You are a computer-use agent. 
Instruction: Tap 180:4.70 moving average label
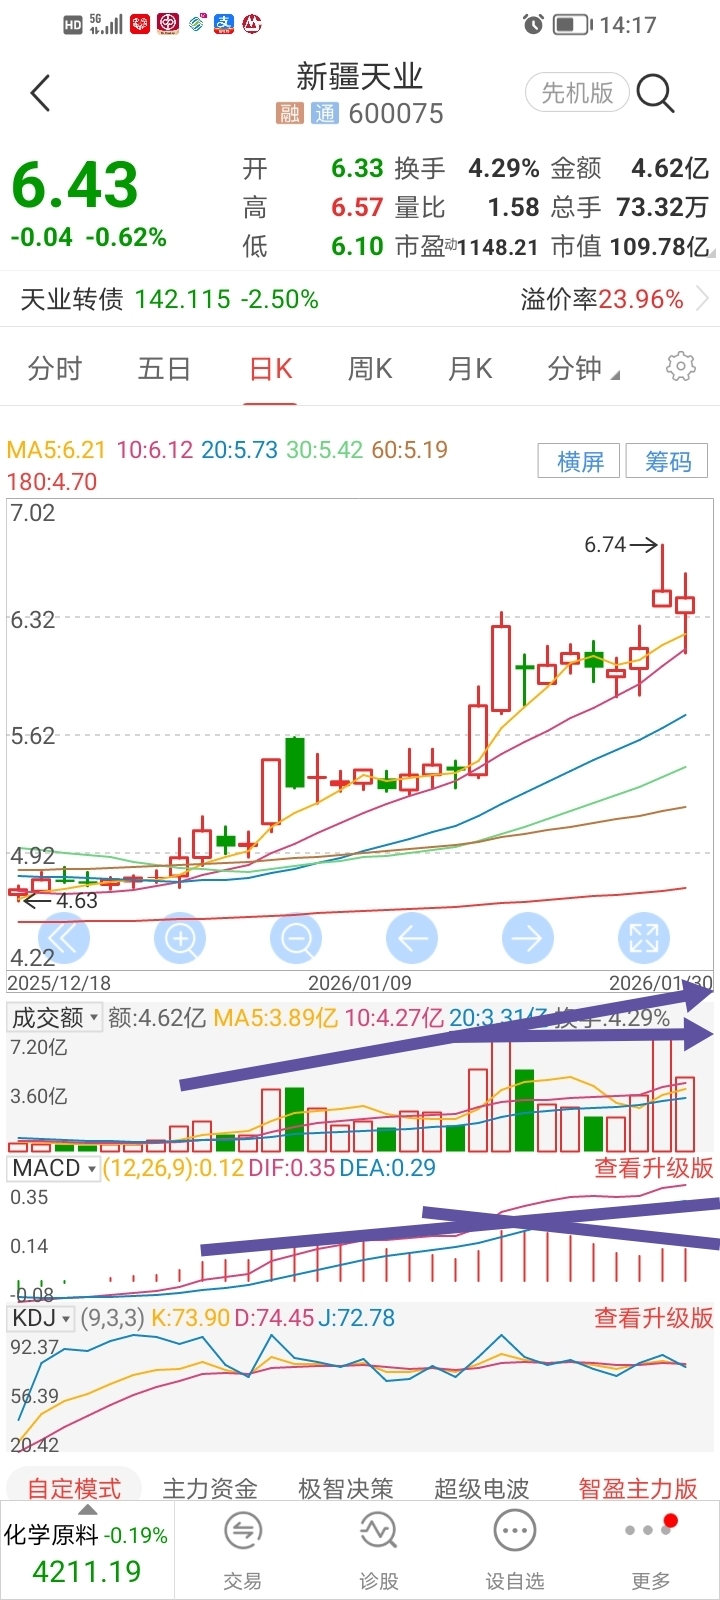(52, 481)
